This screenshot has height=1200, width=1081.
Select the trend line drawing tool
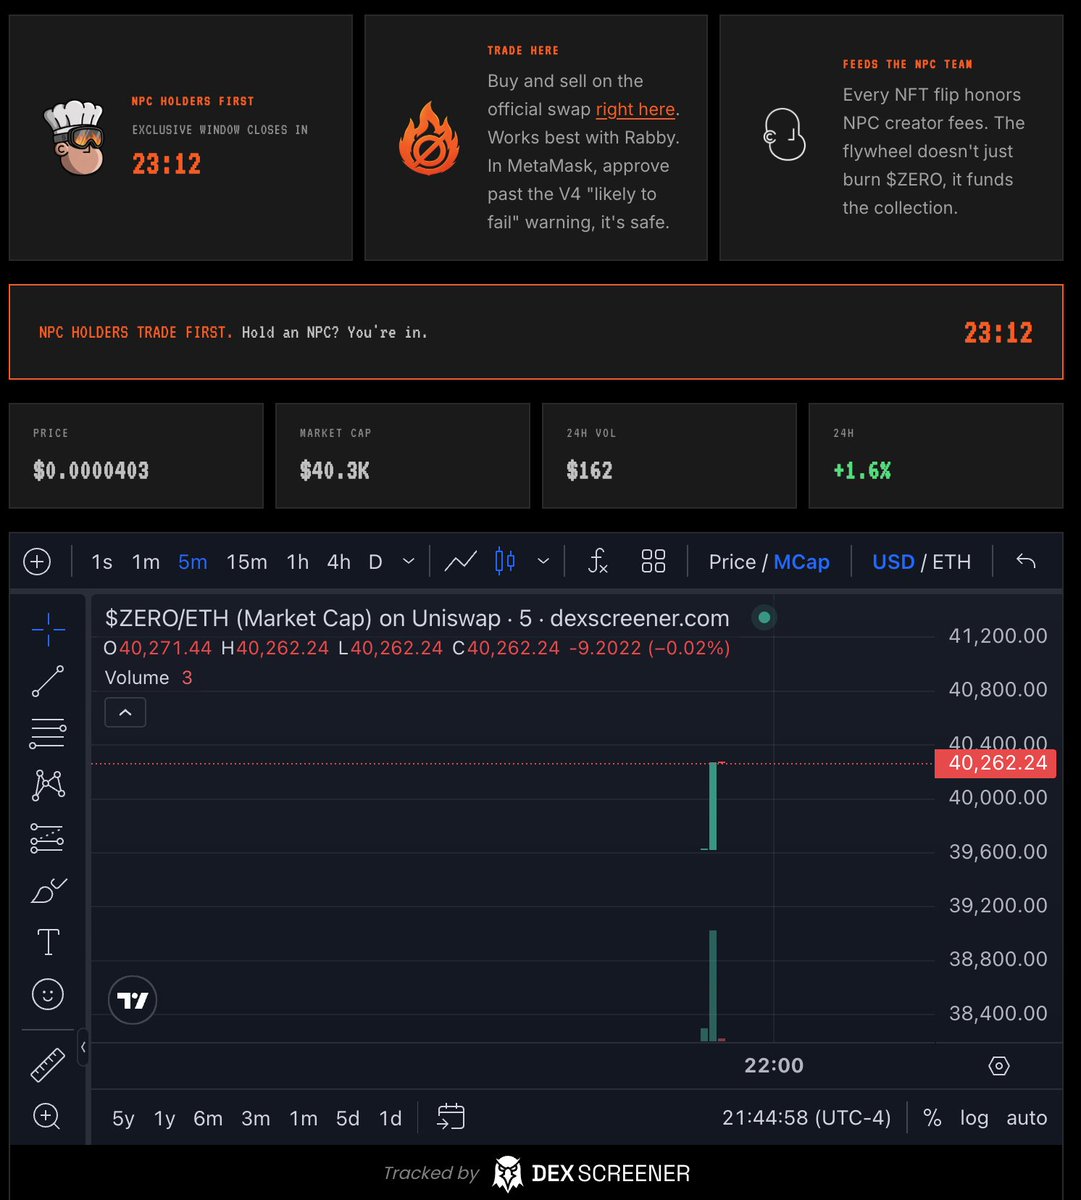(47, 681)
